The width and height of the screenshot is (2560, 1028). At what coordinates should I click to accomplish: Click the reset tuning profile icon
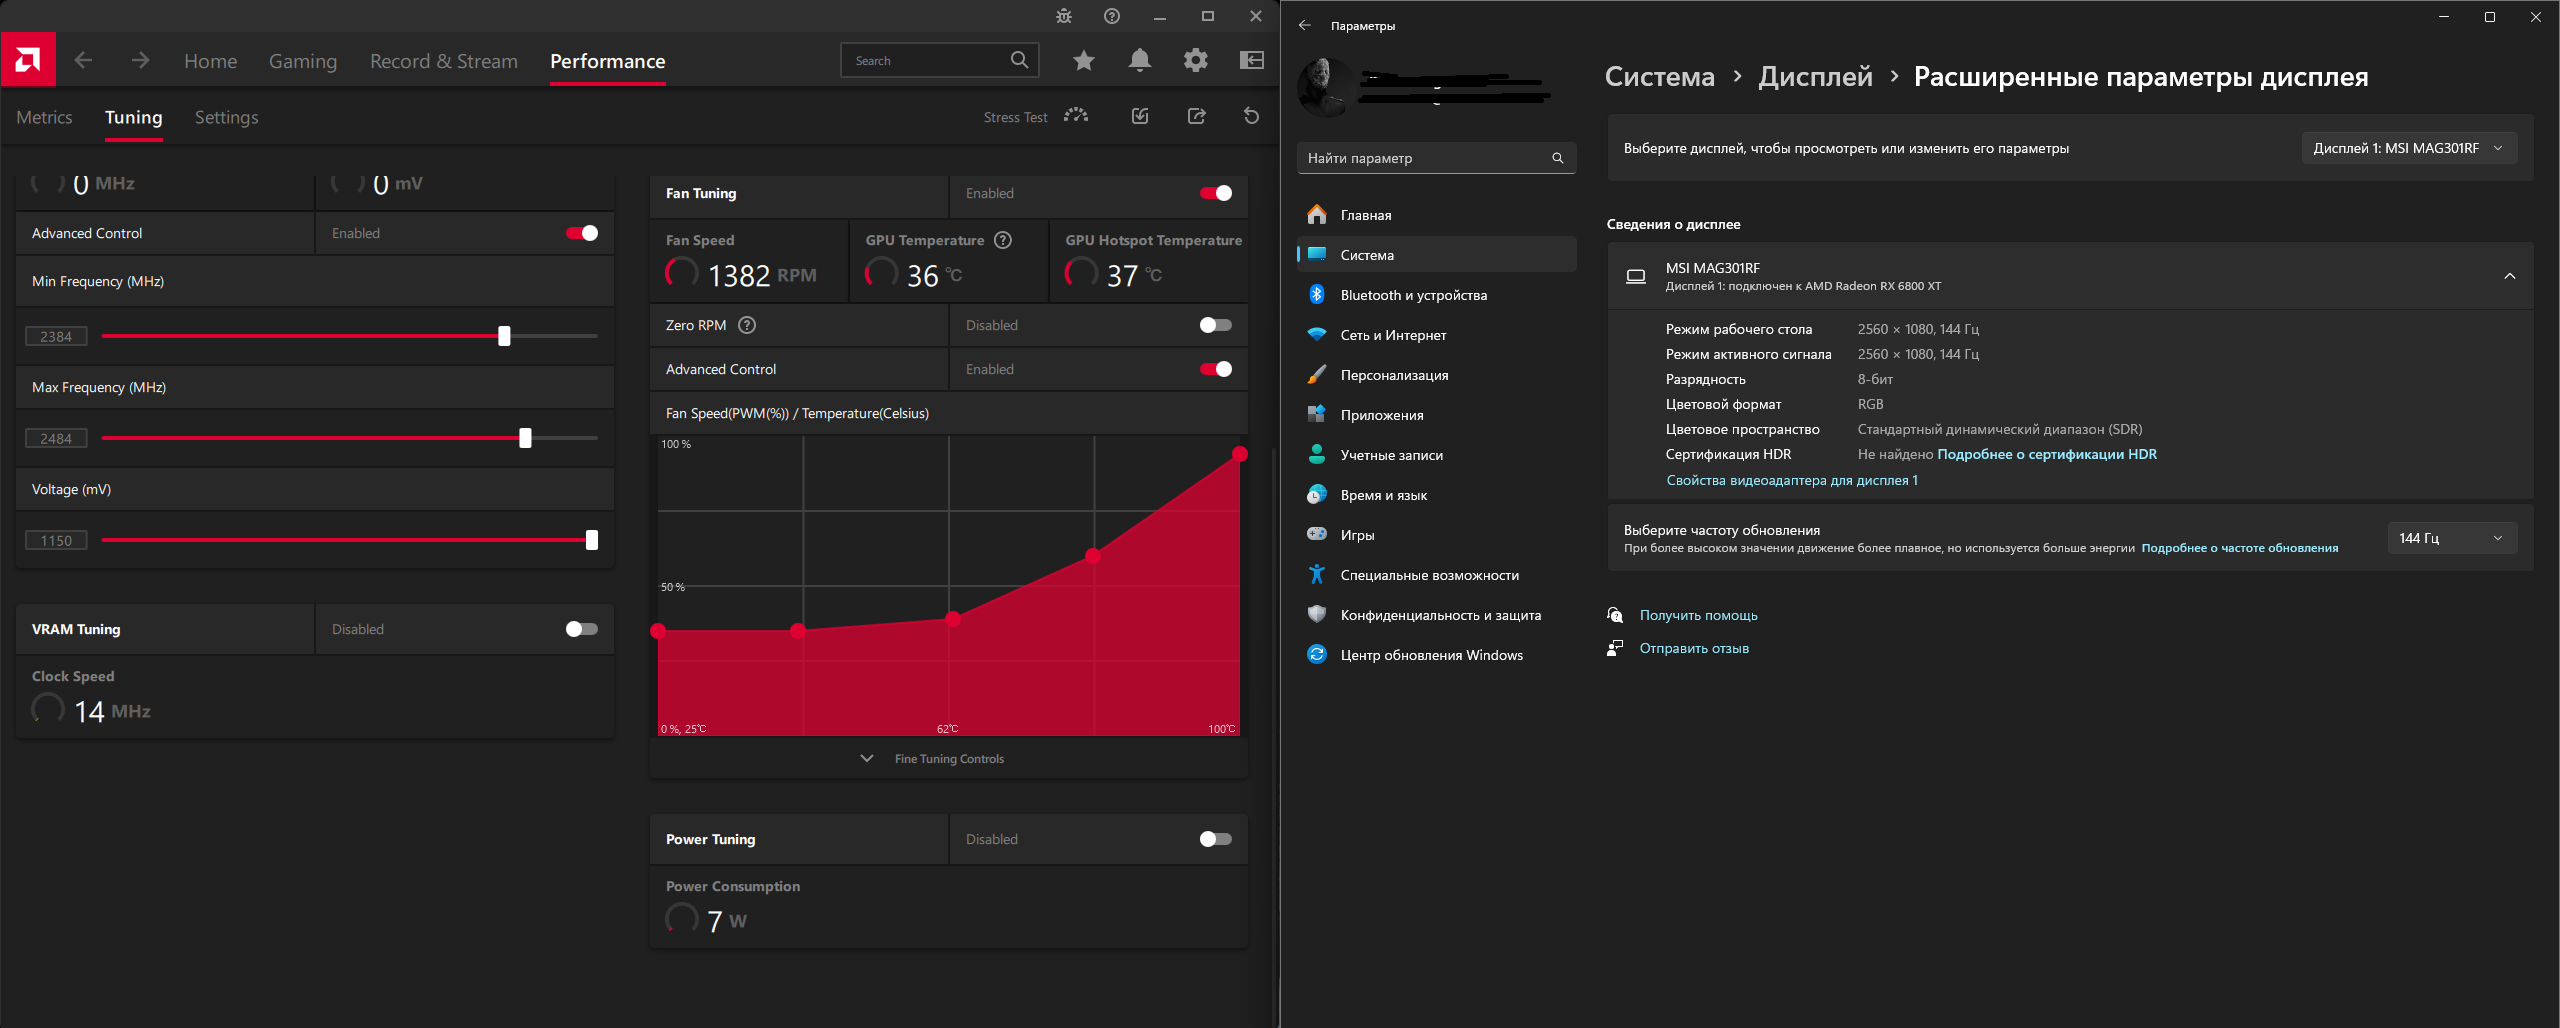(x=1251, y=116)
